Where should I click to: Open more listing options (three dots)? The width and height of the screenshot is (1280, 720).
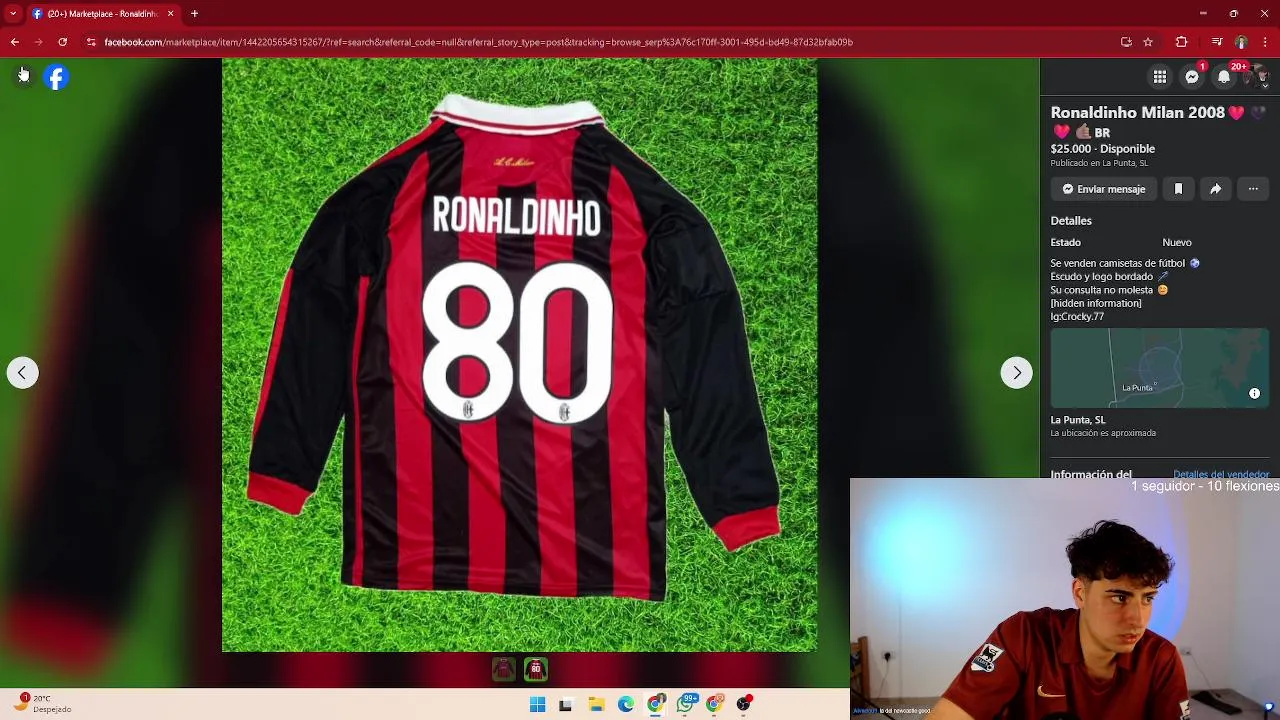[x=1253, y=189]
